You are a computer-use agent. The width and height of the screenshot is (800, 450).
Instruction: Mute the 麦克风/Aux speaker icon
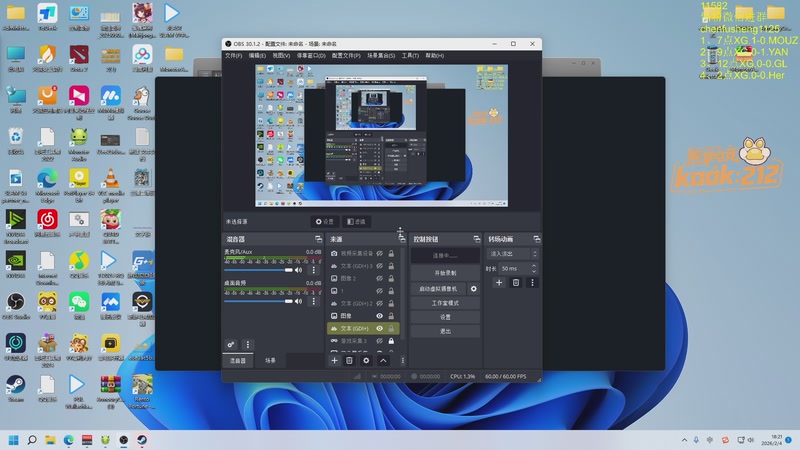click(x=297, y=270)
